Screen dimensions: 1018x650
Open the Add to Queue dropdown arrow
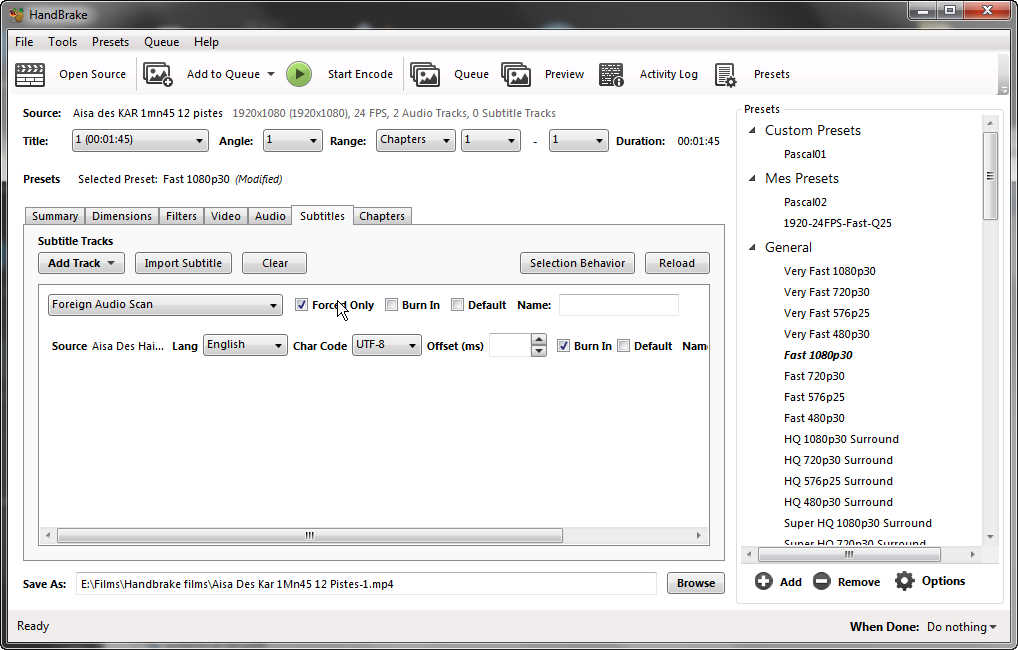pyautogui.click(x=271, y=74)
